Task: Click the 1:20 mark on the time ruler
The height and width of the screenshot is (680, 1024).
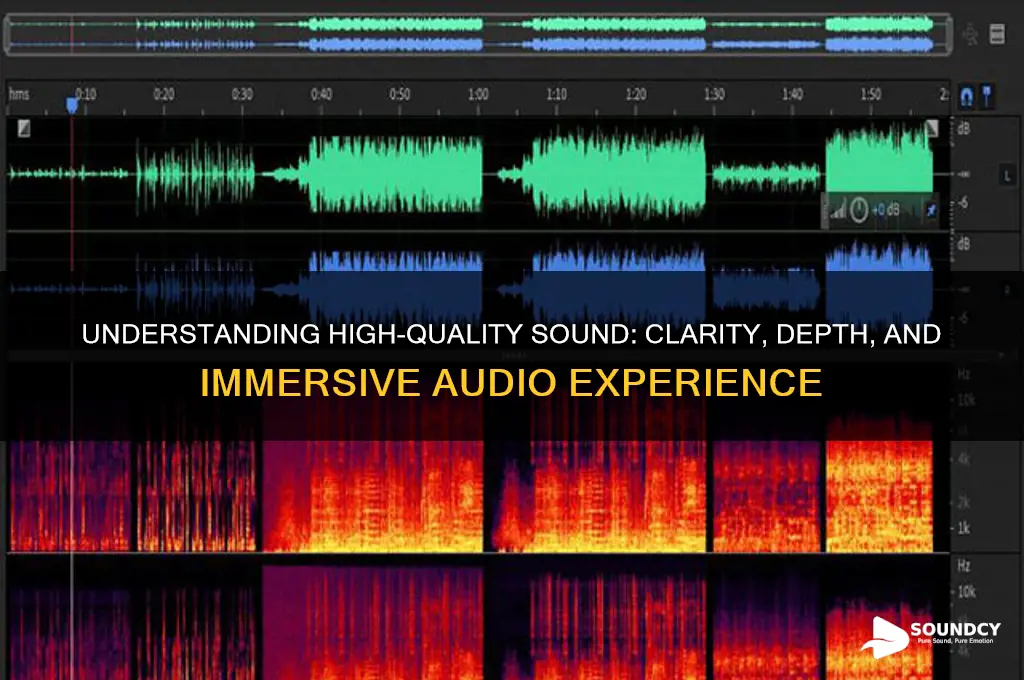Action: coord(635,94)
